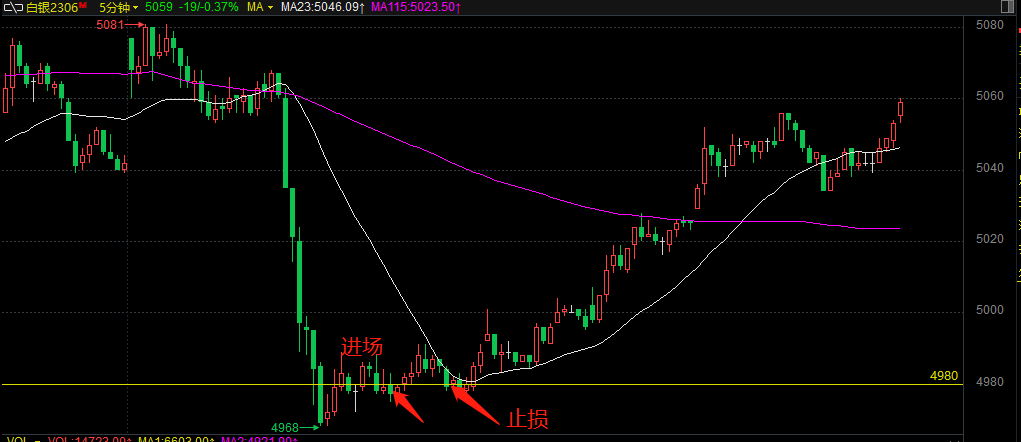Toggle the side panel layout icon

pyautogui.click(x=1007, y=8)
